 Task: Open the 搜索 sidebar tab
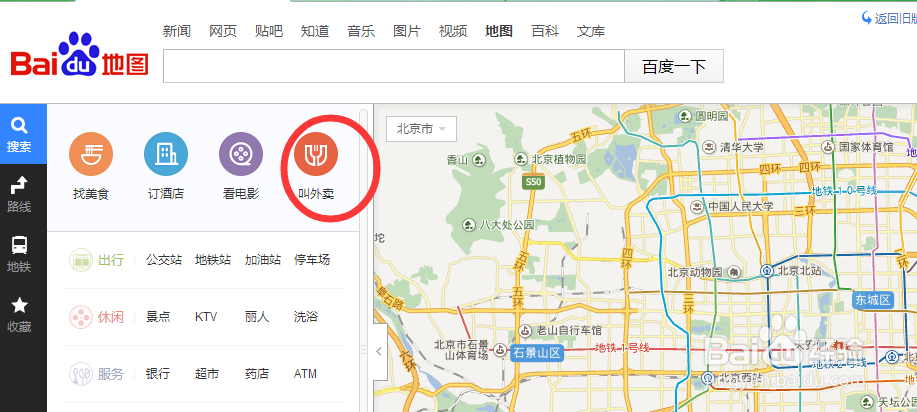coord(23,134)
